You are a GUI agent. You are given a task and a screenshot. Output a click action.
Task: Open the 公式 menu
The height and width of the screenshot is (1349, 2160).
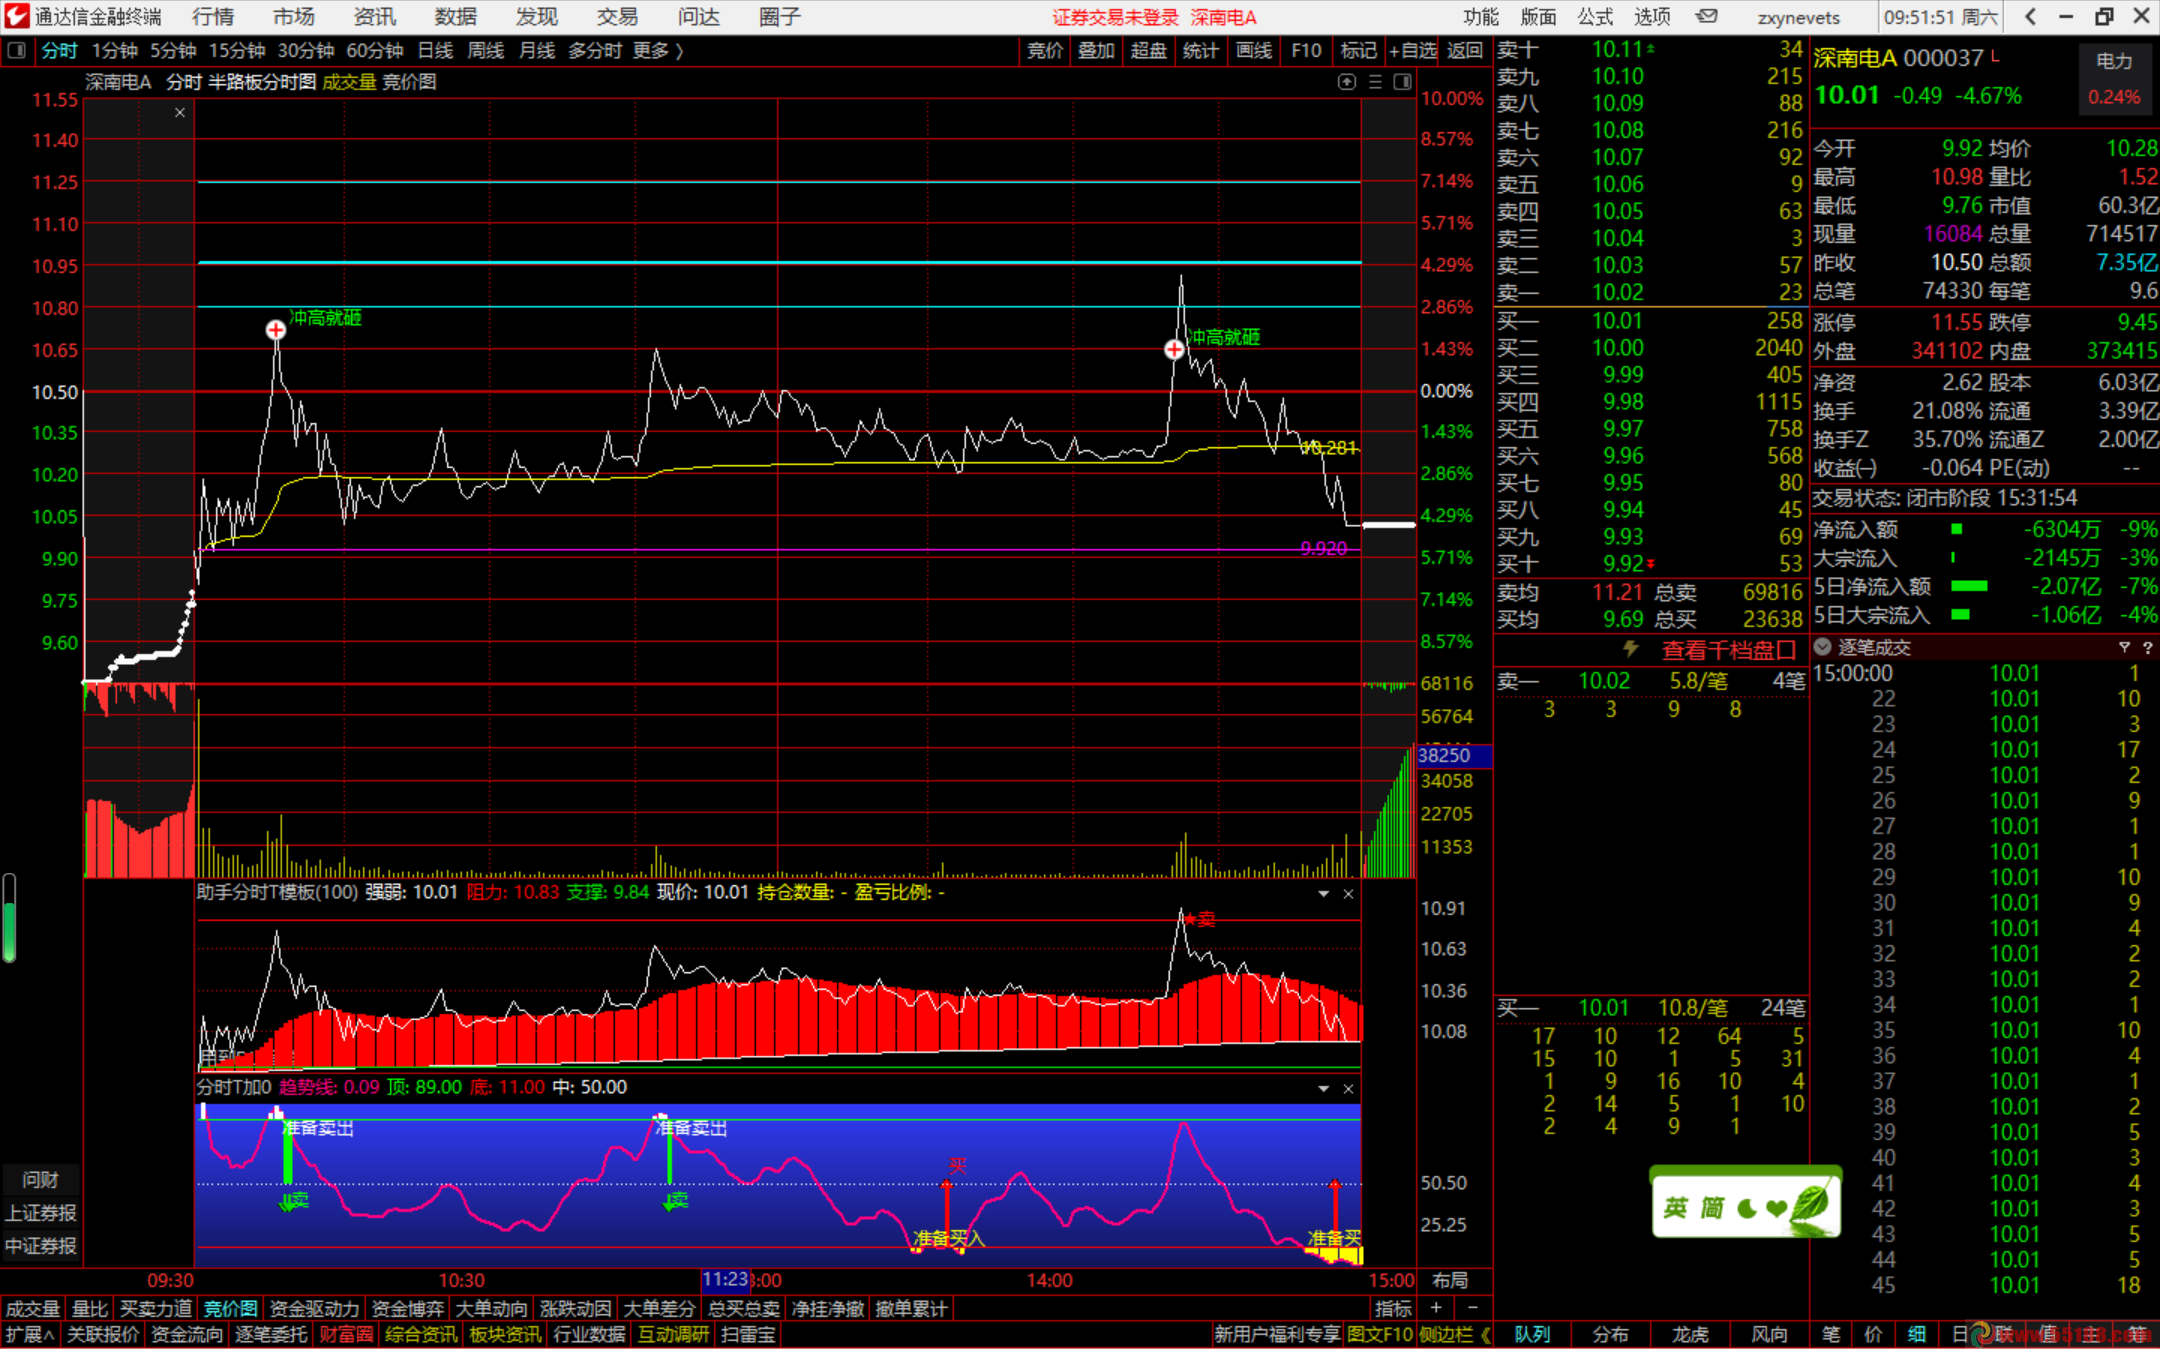pos(1595,17)
